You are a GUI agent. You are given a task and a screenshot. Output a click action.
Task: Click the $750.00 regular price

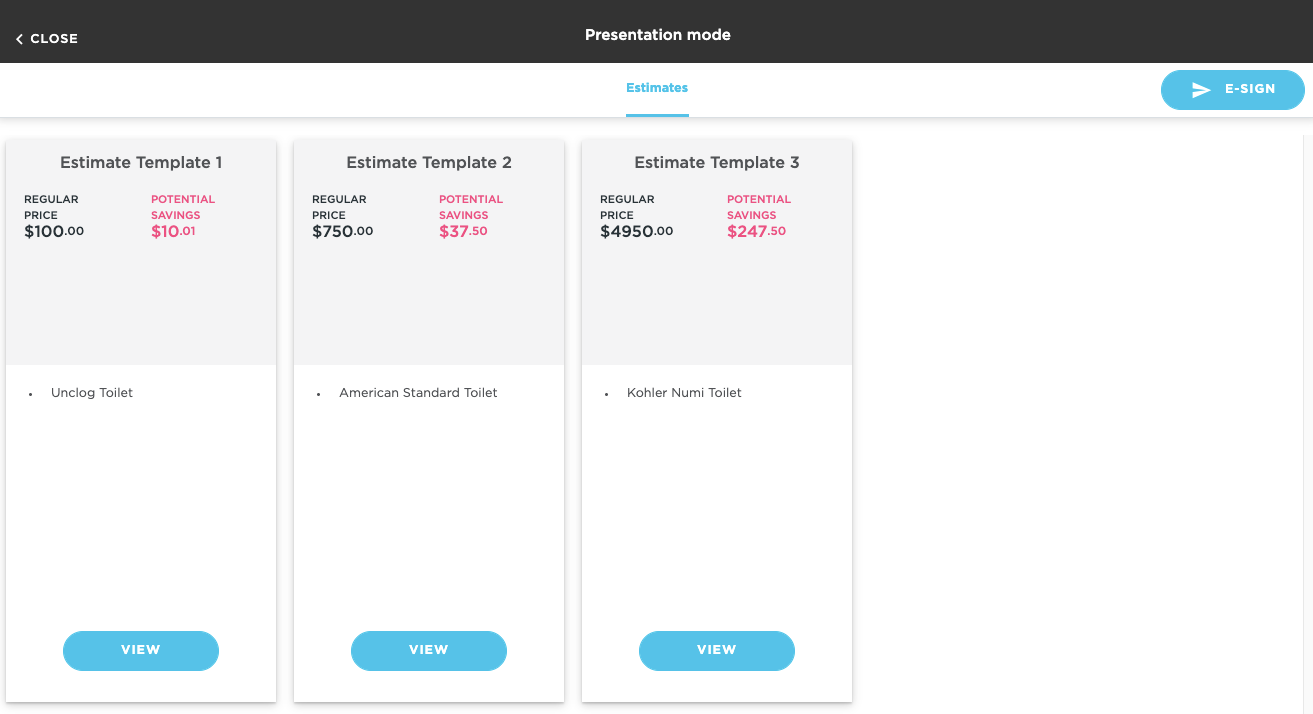coord(342,230)
